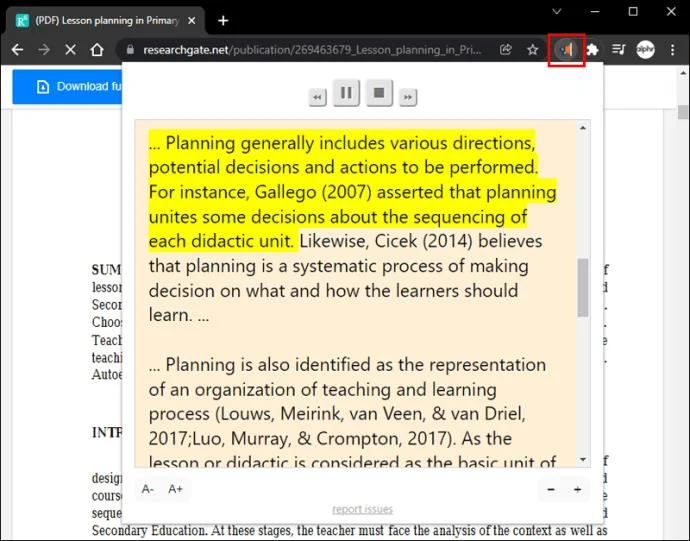The height and width of the screenshot is (541, 690).
Task: Shrink the popup window with minus
Action: pyautogui.click(x=551, y=489)
